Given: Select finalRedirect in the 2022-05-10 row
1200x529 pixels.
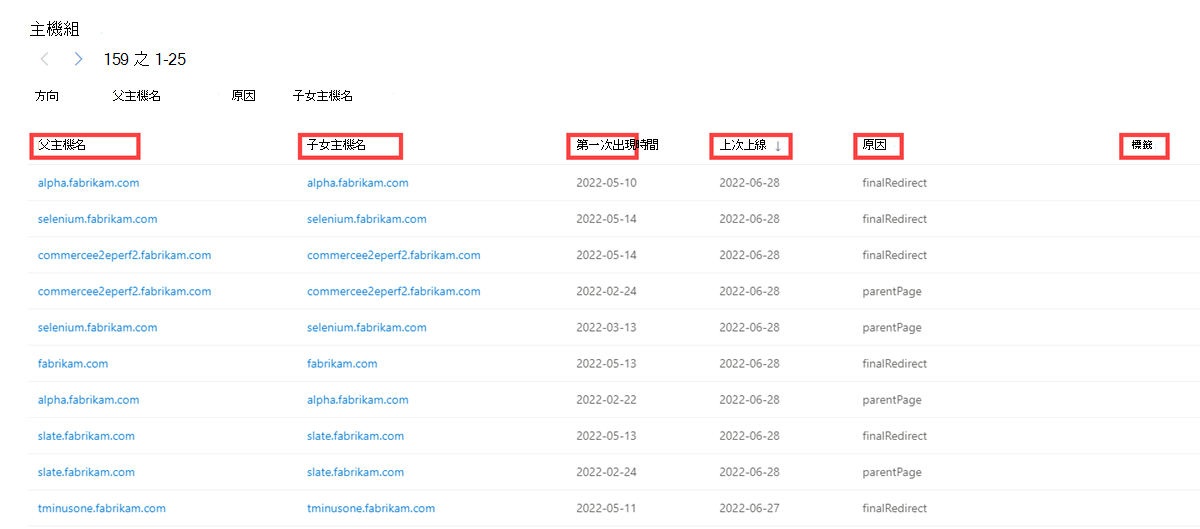Looking at the screenshot, I should coord(895,183).
